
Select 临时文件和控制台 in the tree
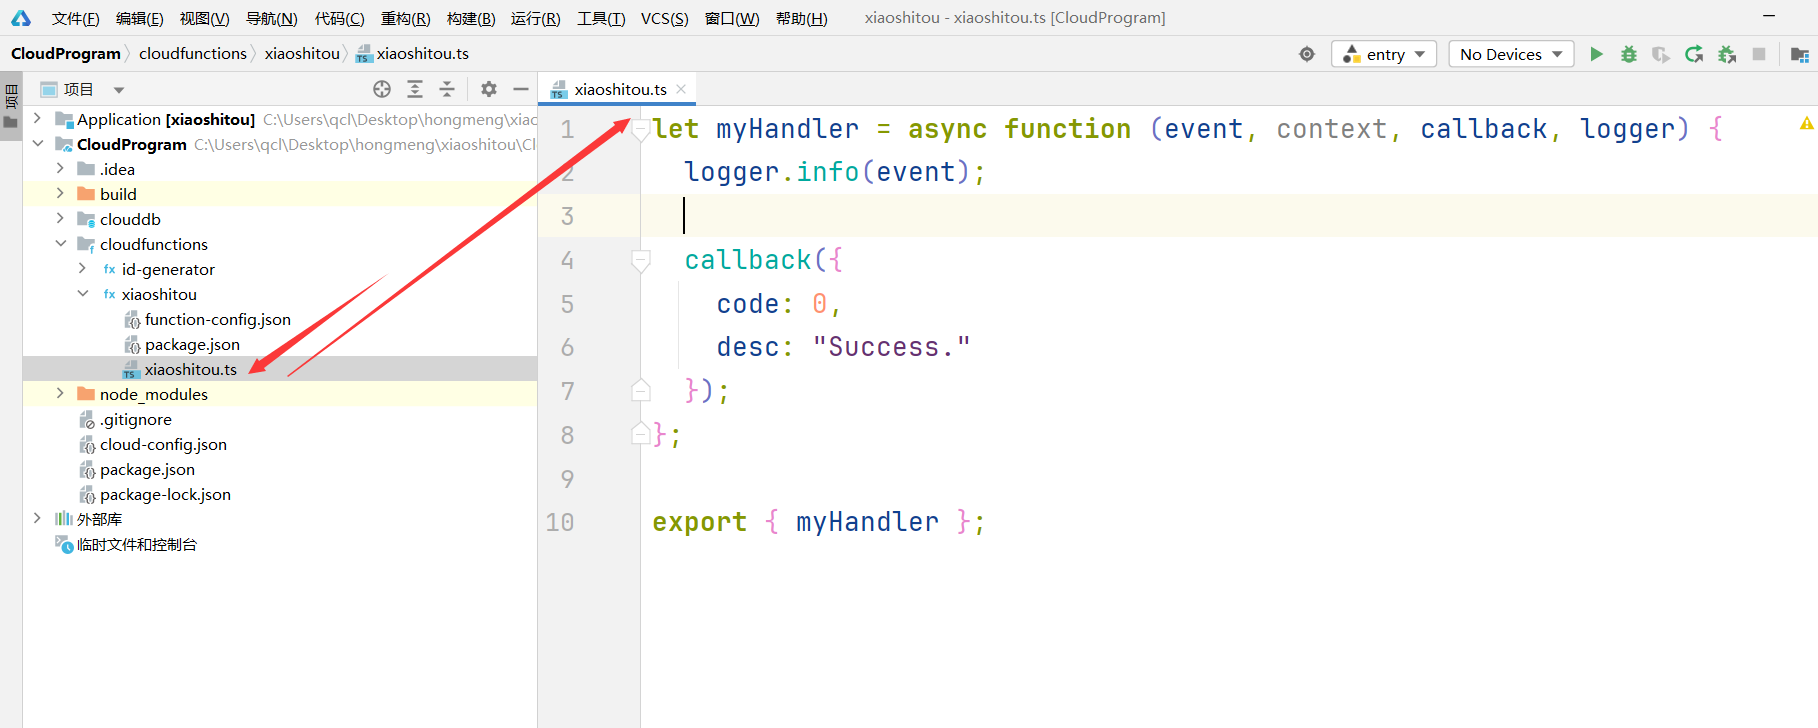(x=137, y=544)
